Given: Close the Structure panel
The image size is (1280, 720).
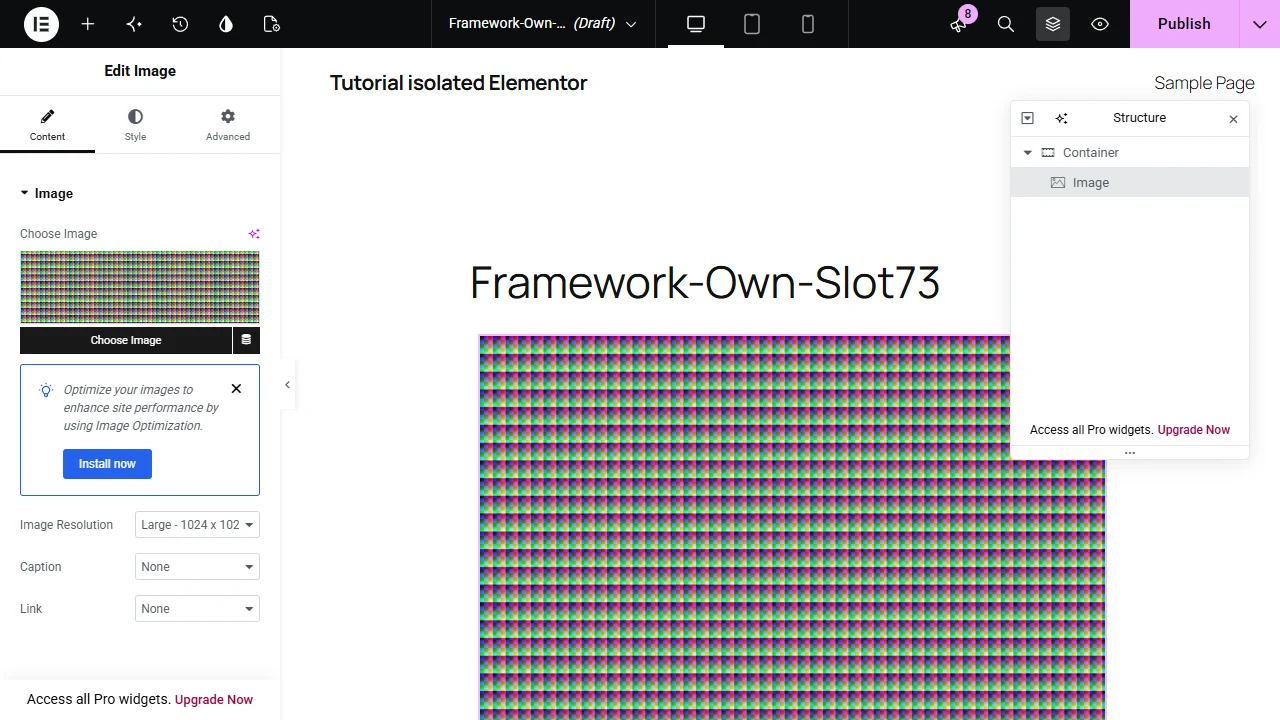Looking at the screenshot, I should coord(1233,119).
